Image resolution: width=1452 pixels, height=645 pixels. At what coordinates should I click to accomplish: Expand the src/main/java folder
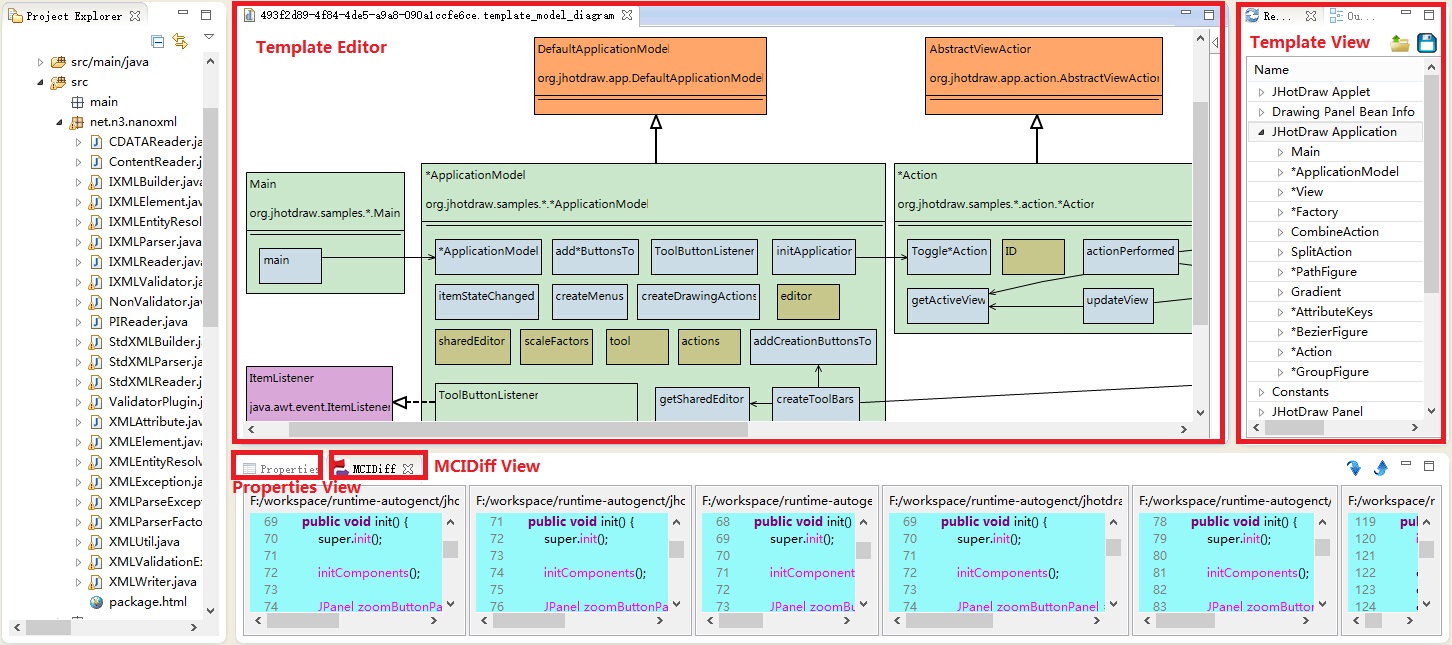coord(41,62)
